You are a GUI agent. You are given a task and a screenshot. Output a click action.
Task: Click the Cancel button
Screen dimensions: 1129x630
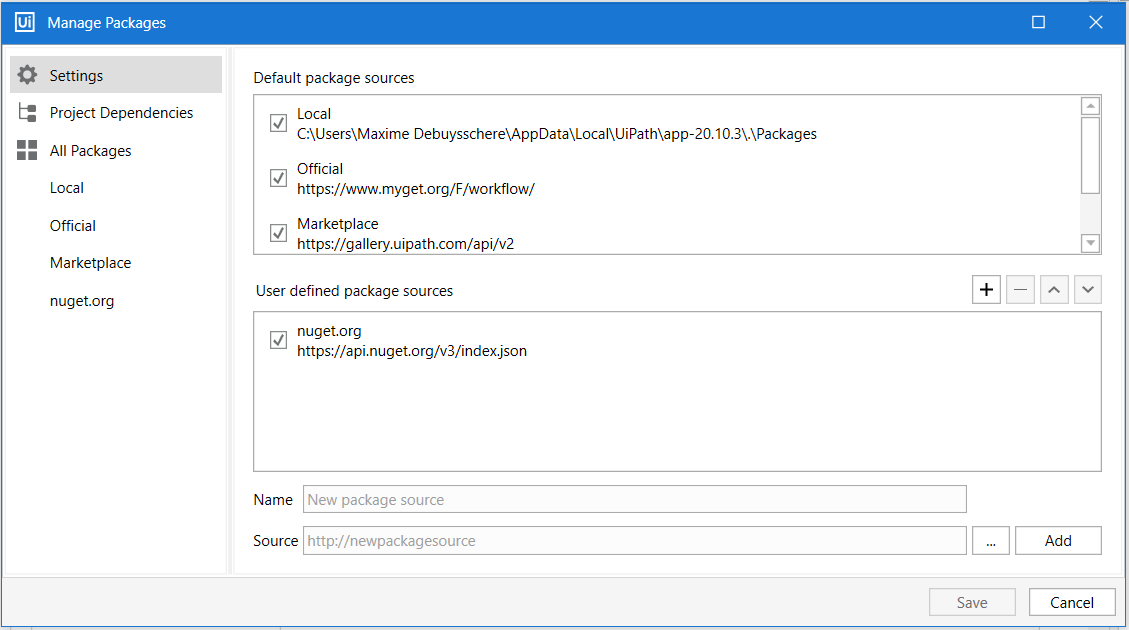coord(1072,602)
